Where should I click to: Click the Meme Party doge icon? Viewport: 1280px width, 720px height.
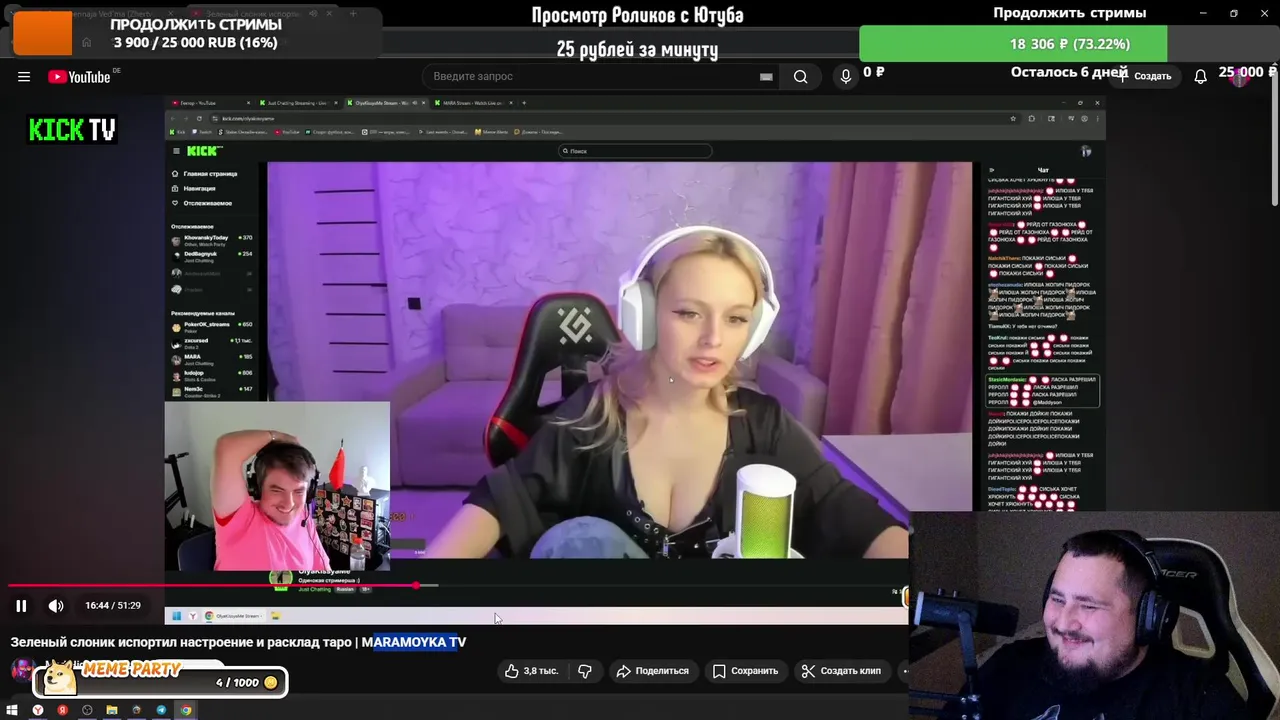point(62,680)
